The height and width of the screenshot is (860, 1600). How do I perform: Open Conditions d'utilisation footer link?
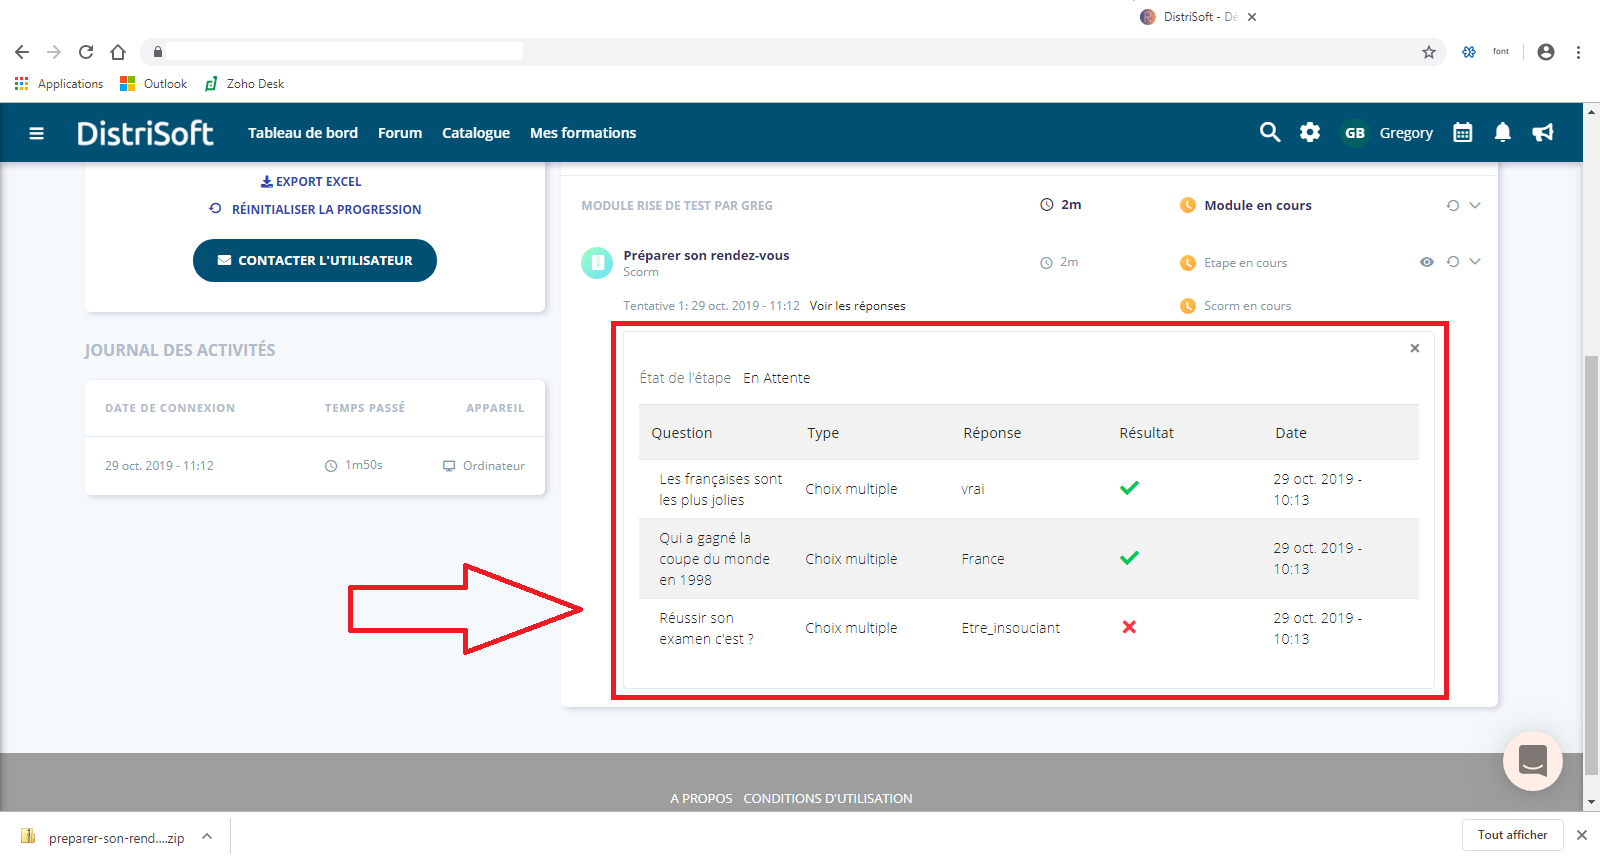click(x=828, y=798)
